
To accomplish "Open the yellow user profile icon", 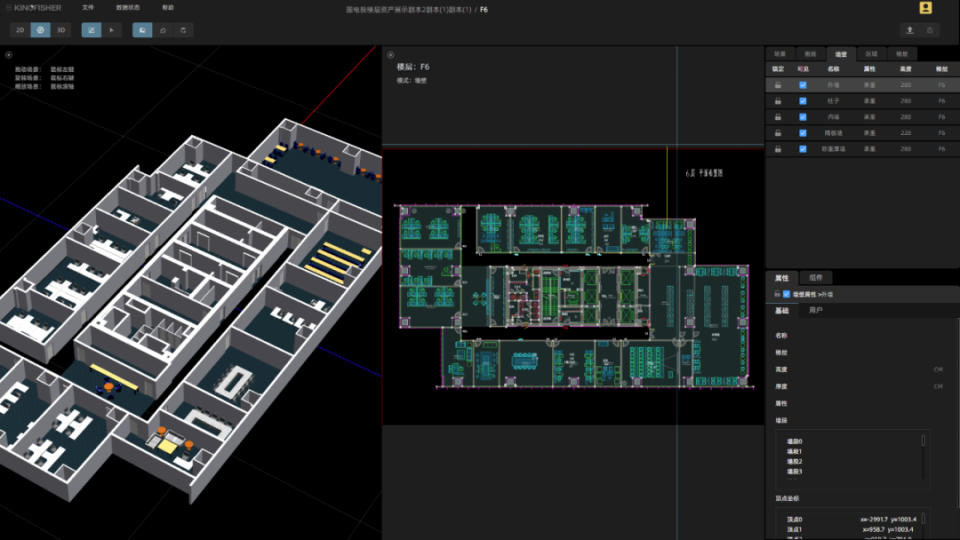I will pos(925,8).
